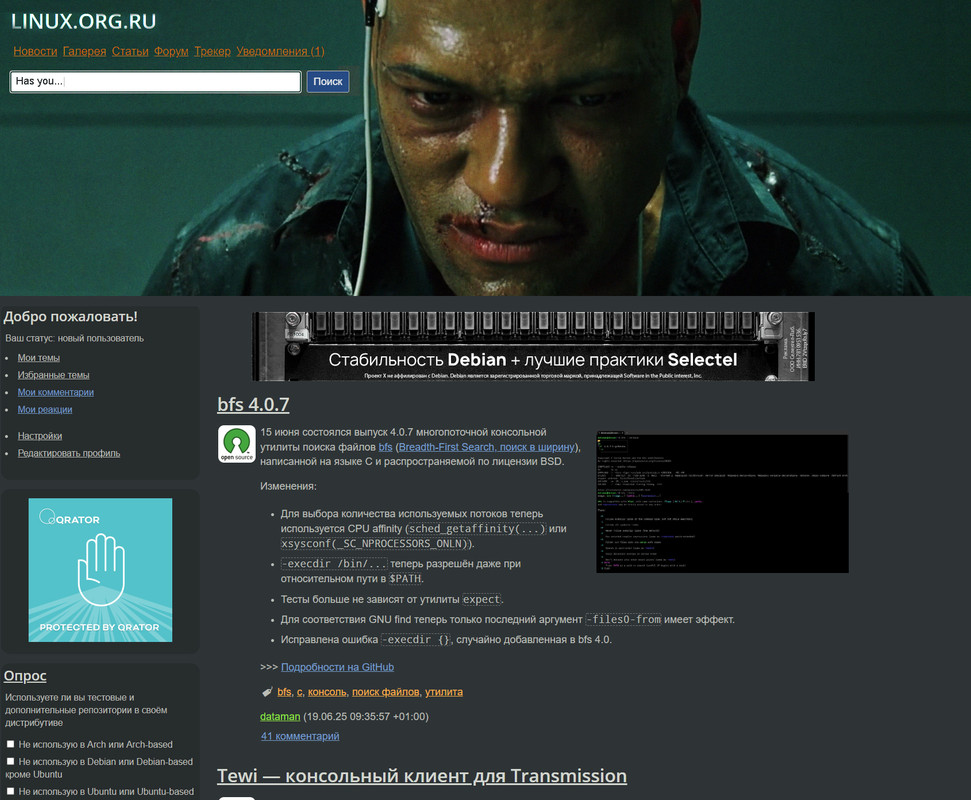Click the Qrator protected banner

[100, 570]
